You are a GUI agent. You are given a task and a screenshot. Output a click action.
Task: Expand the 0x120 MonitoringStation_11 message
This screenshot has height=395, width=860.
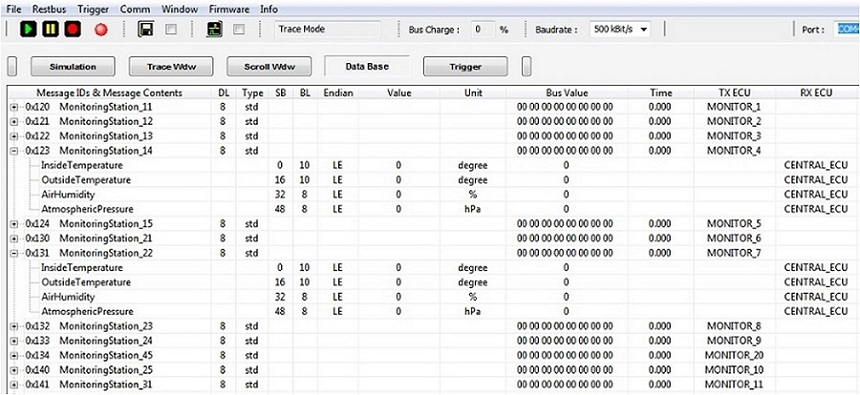click(14, 107)
